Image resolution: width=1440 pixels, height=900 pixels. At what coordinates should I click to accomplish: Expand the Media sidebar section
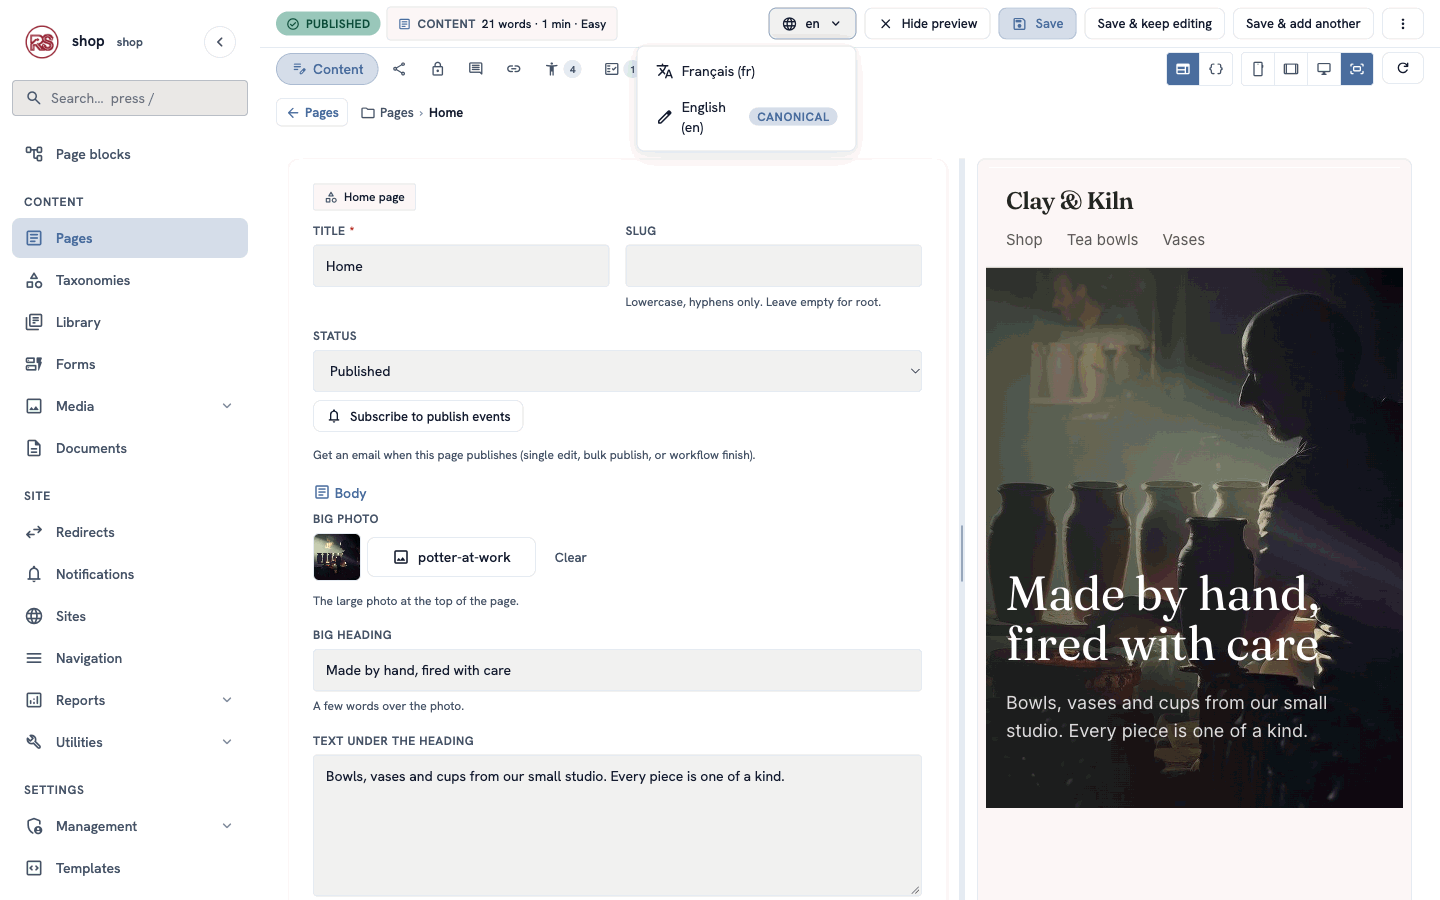click(x=227, y=406)
